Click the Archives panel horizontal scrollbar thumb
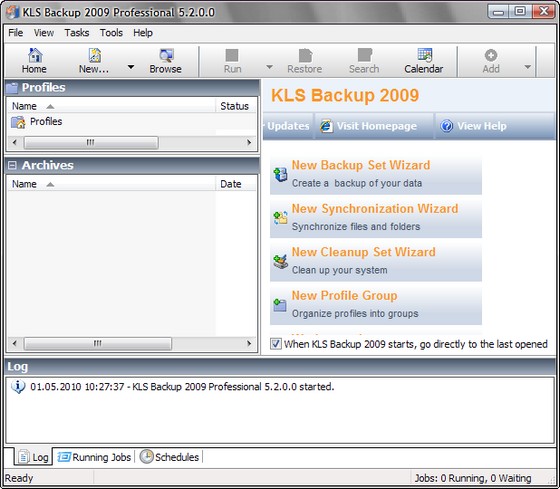This screenshot has height=489, width=560. tap(98, 344)
